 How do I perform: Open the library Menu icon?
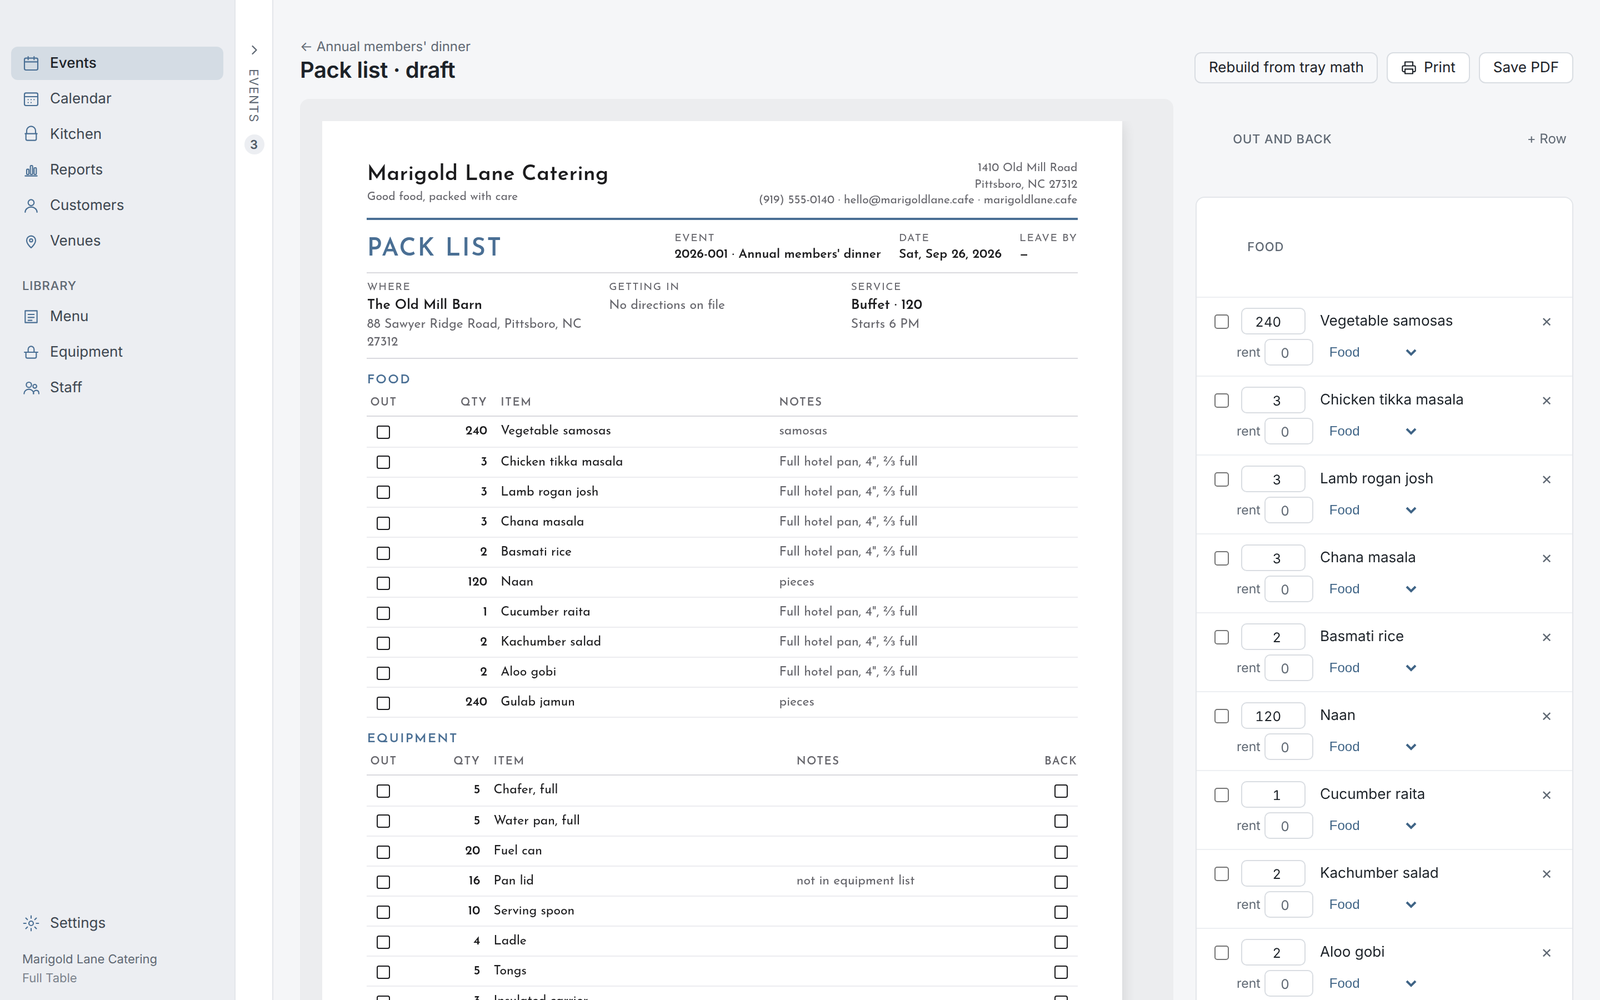[31, 316]
